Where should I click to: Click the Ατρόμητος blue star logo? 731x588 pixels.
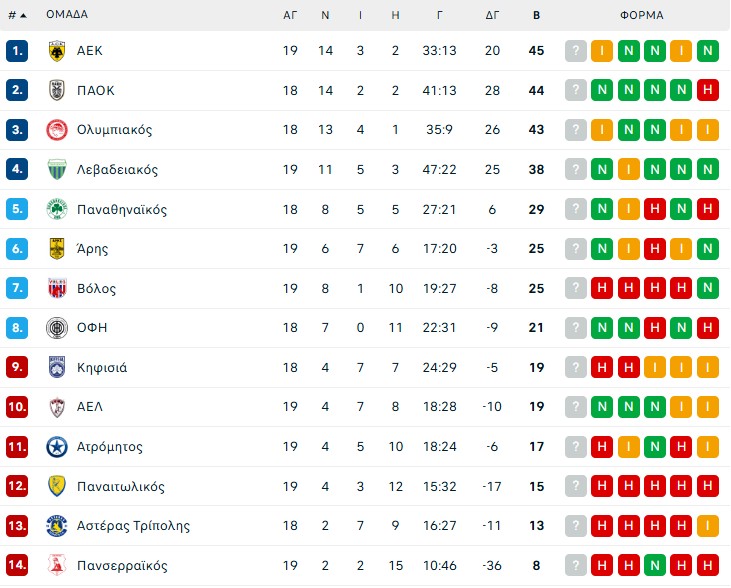click(x=56, y=447)
